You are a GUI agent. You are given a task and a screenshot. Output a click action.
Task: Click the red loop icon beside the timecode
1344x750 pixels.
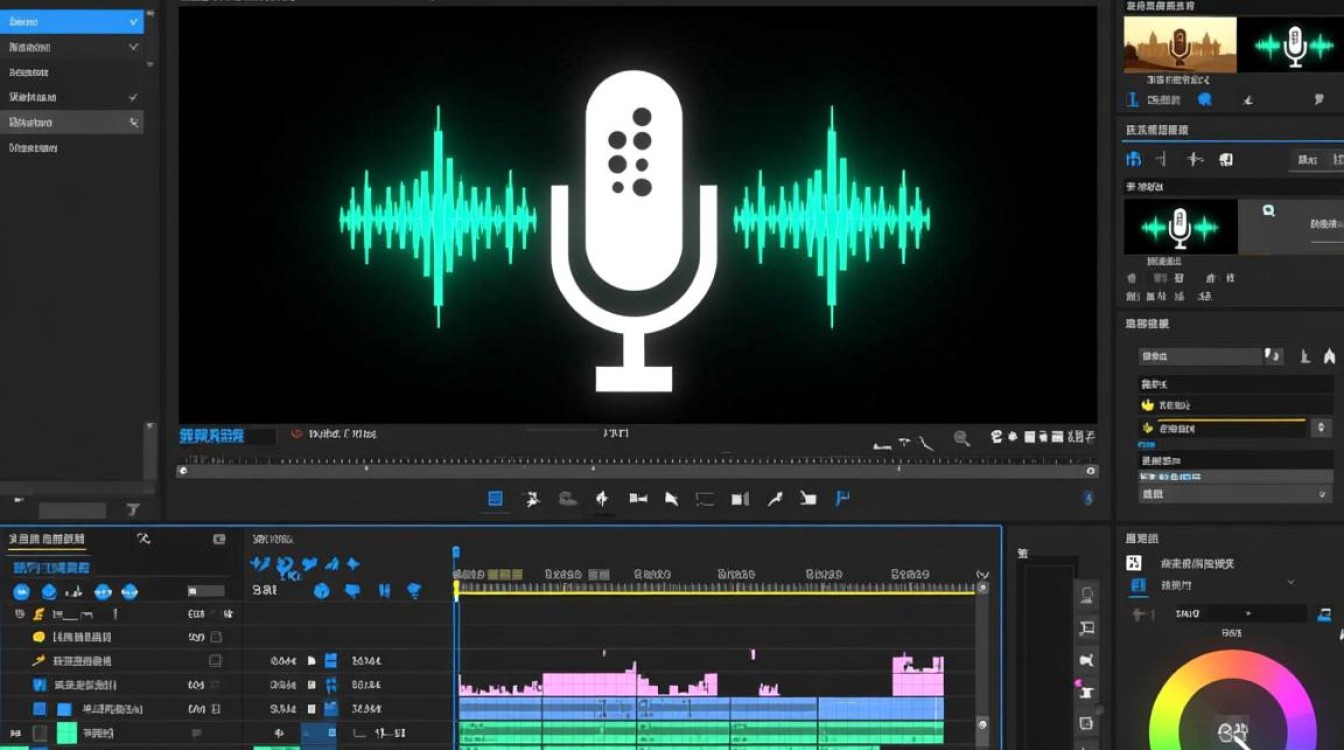[x=297, y=434]
